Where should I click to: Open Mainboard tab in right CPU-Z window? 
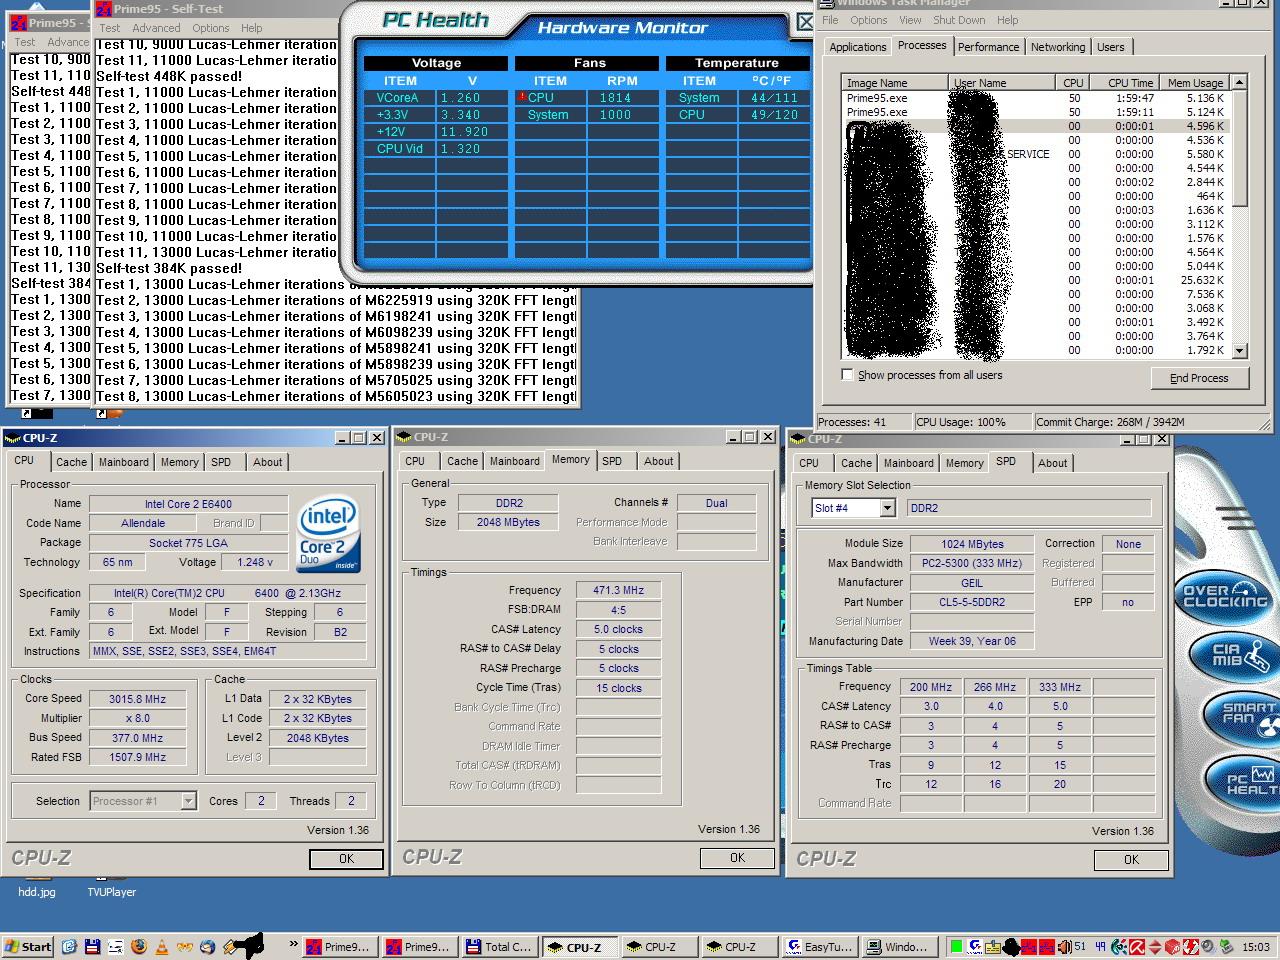pyautogui.click(x=908, y=463)
